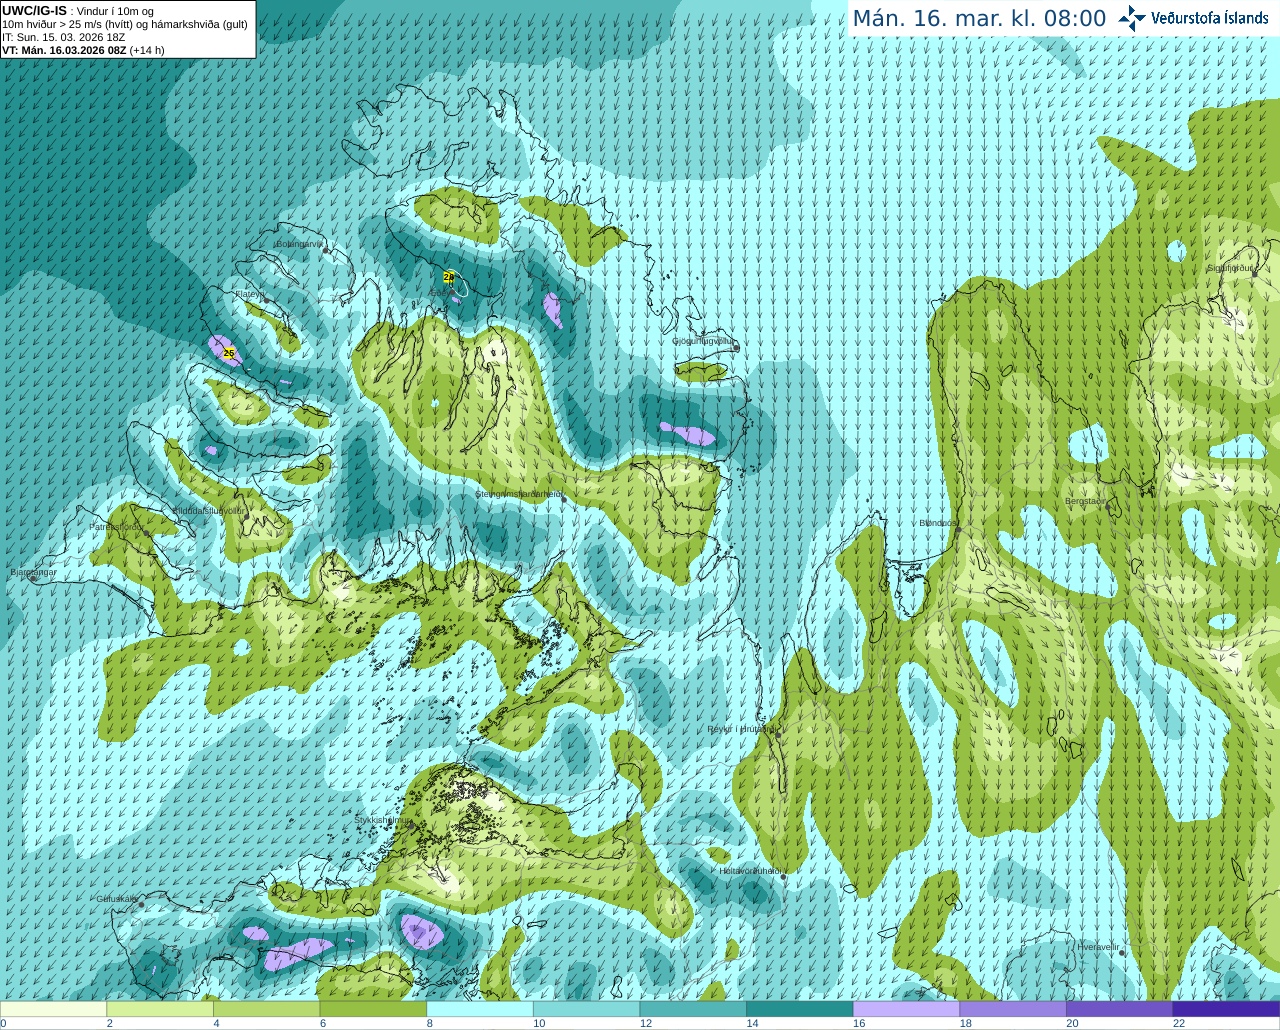Click the Flateyri station marker
The width and height of the screenshot is (1280, 1030).
point(265,299)
